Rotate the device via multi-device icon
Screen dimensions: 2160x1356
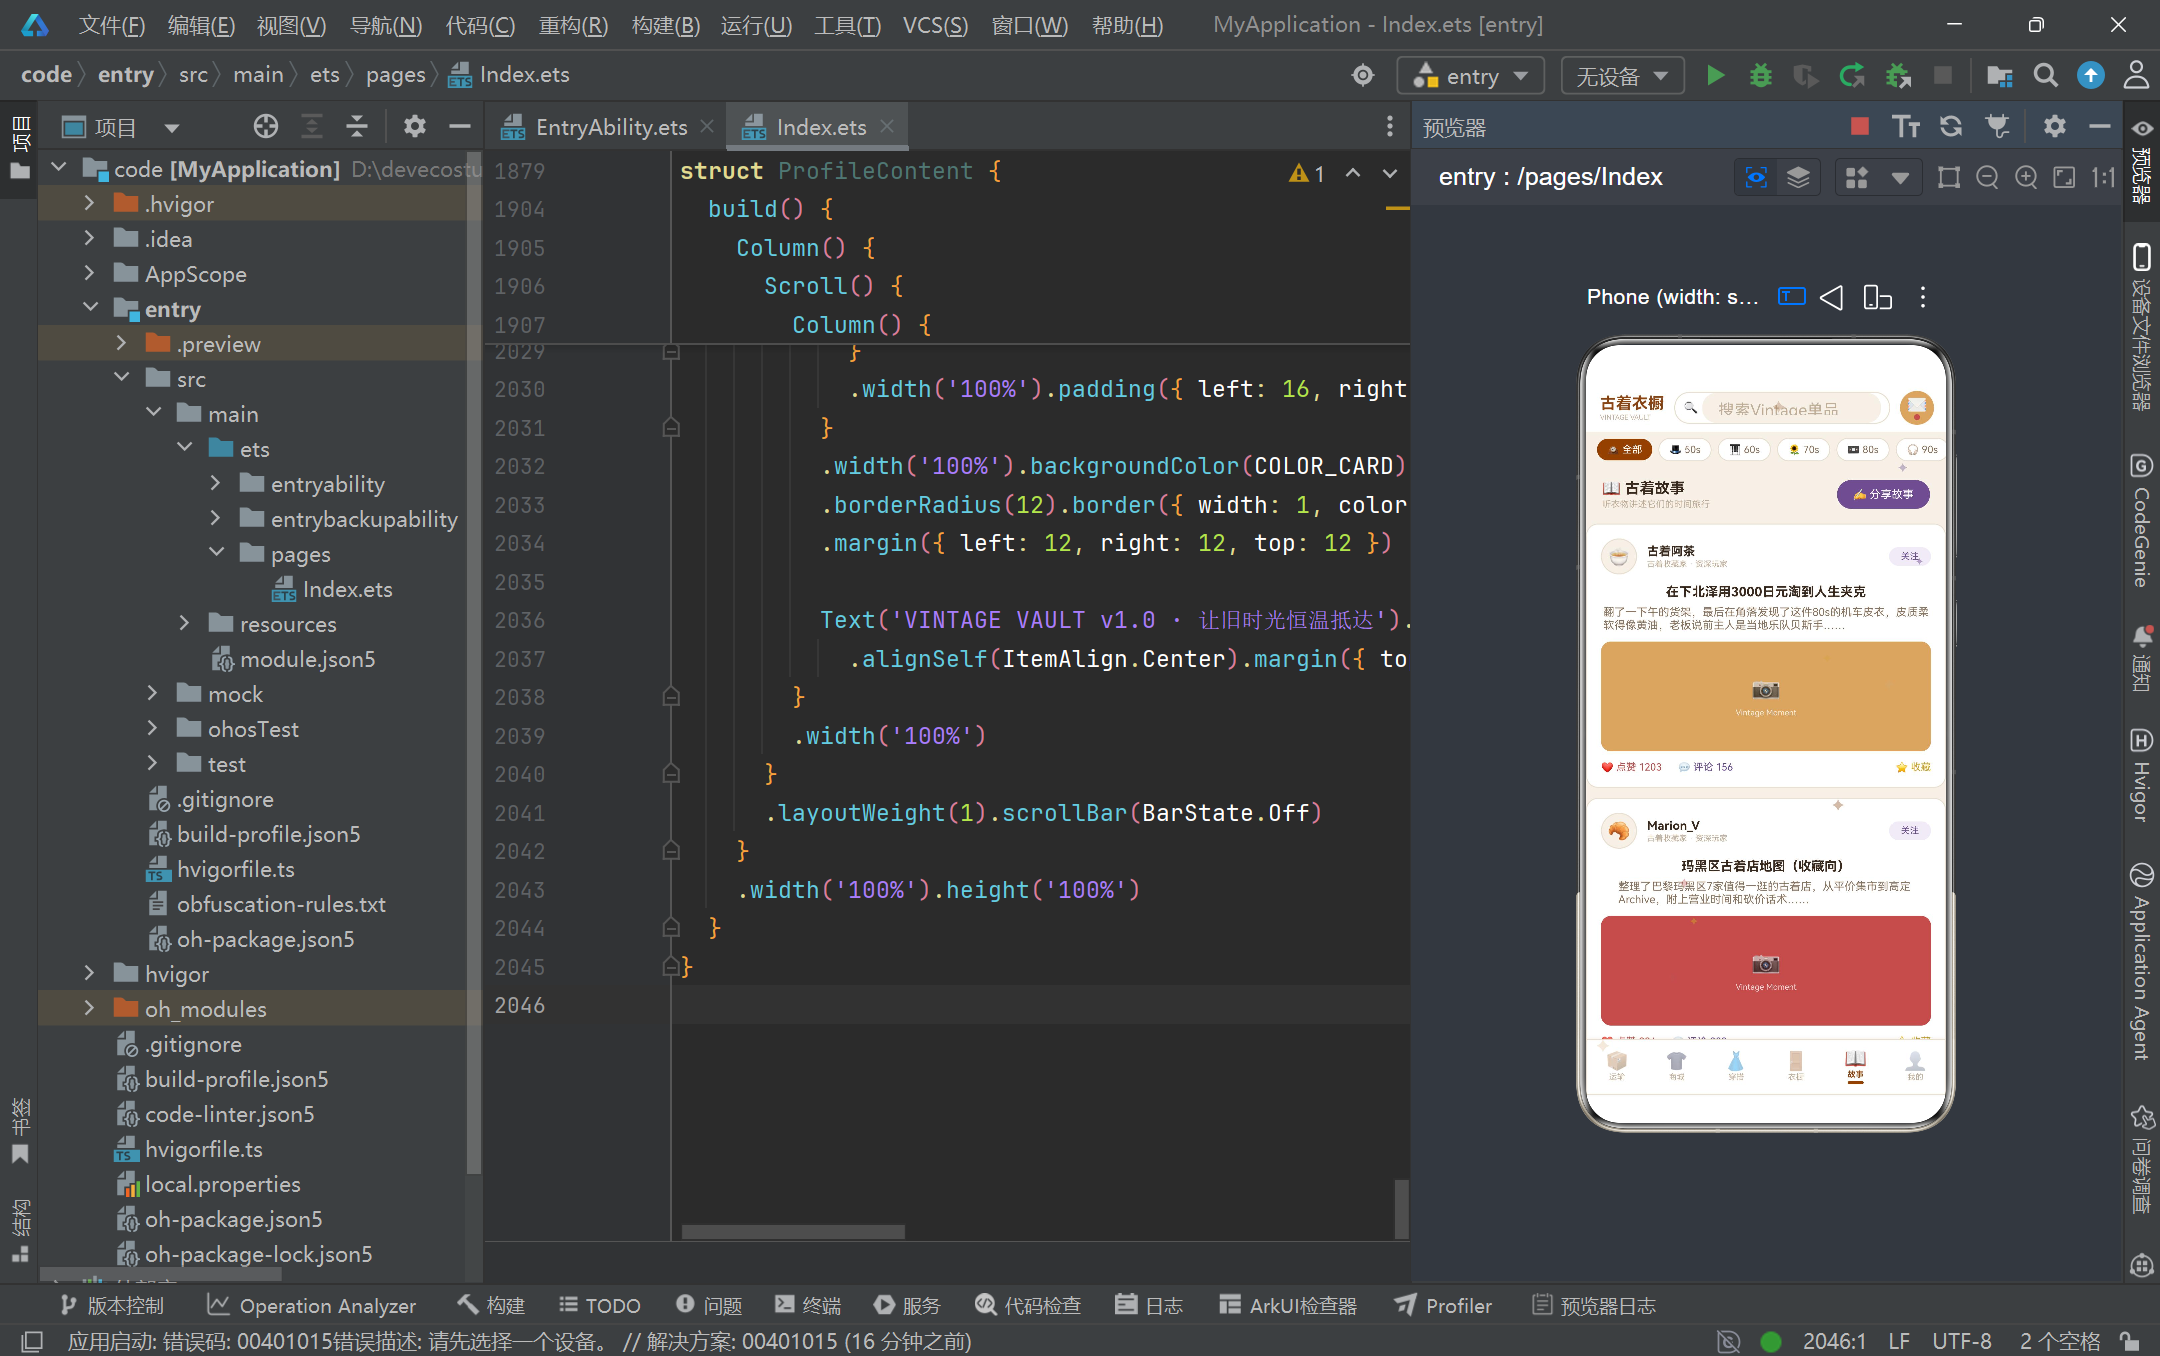pos(1877,297)
